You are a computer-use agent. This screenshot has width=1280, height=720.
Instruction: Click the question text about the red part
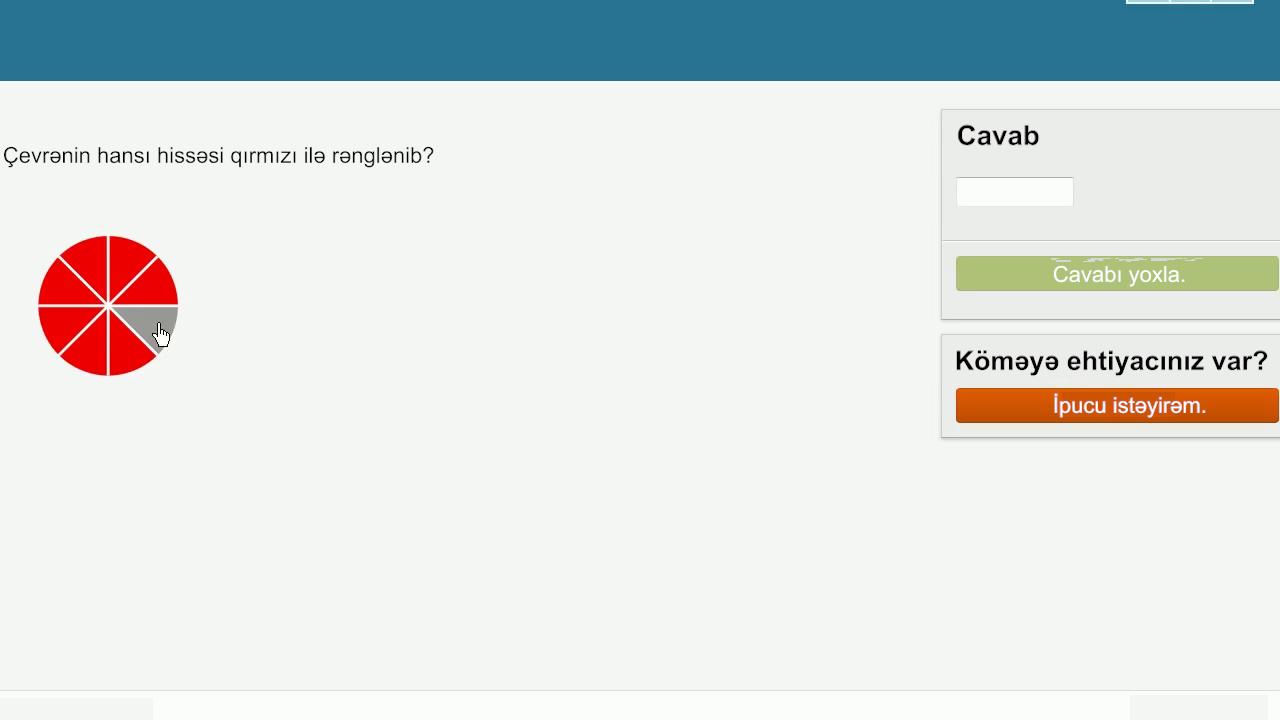[x=218, y=156]
